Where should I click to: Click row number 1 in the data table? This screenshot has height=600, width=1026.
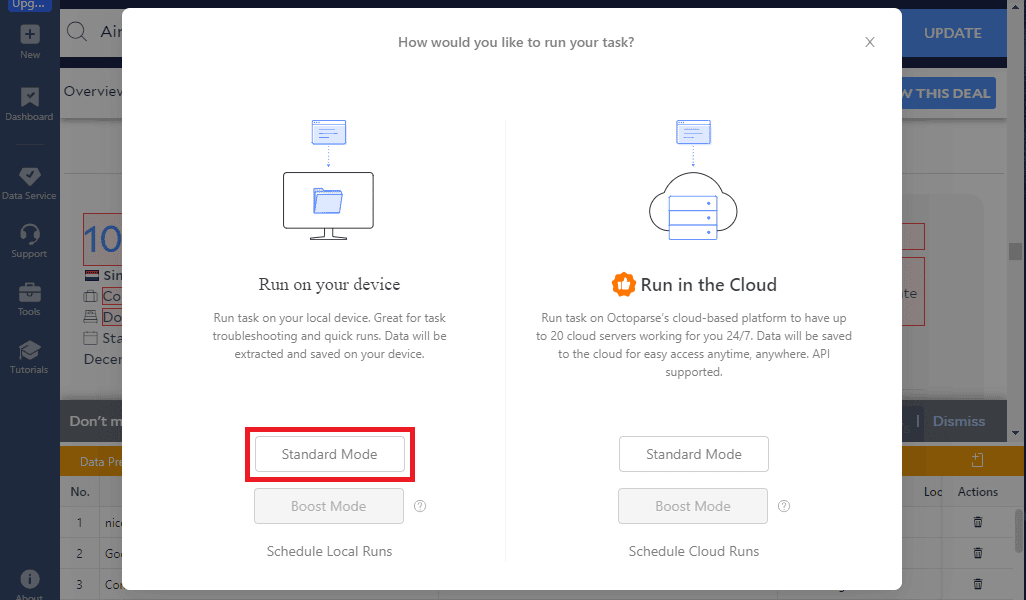pyautogui.click(x=80, y=523)
